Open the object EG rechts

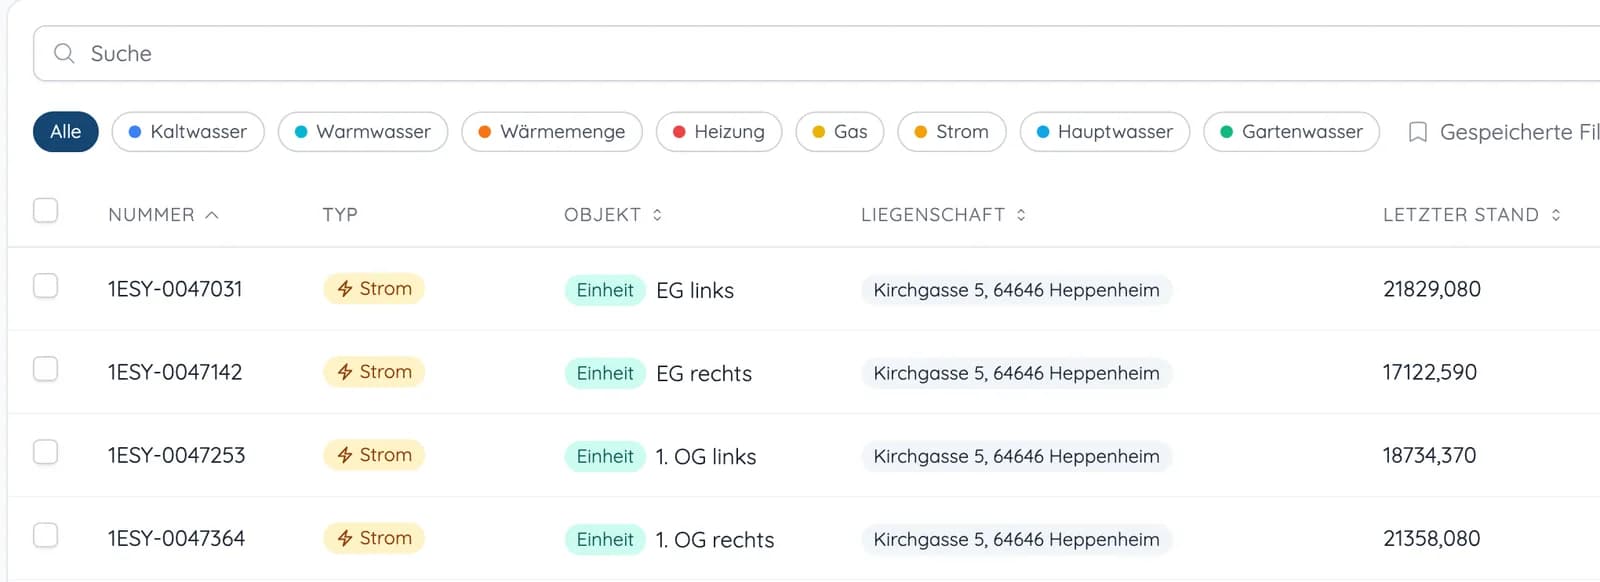click(x=704, y=373)
